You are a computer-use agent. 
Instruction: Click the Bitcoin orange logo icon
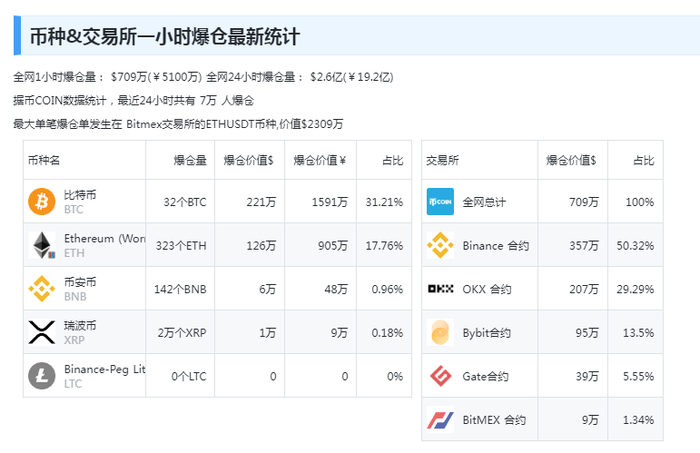(x=42, y=202)
